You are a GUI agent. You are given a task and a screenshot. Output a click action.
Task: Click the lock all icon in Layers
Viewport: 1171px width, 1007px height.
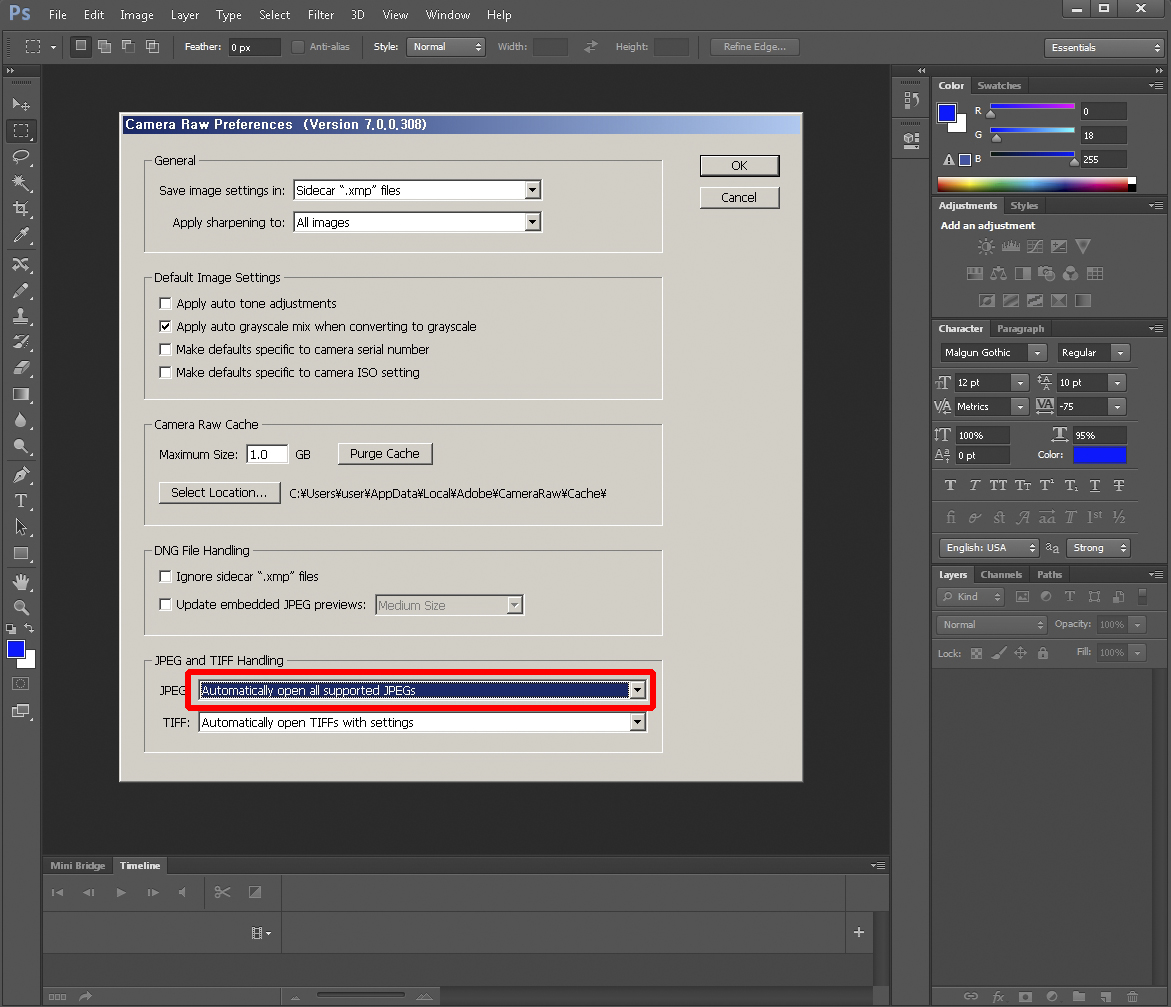click(x=1043, y=653)
